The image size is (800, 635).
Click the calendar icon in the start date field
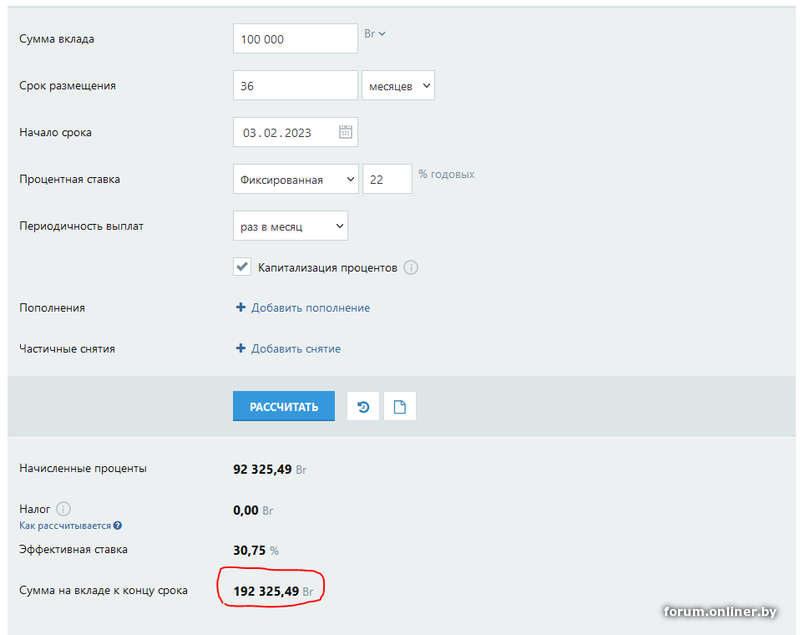coord(345,132)
